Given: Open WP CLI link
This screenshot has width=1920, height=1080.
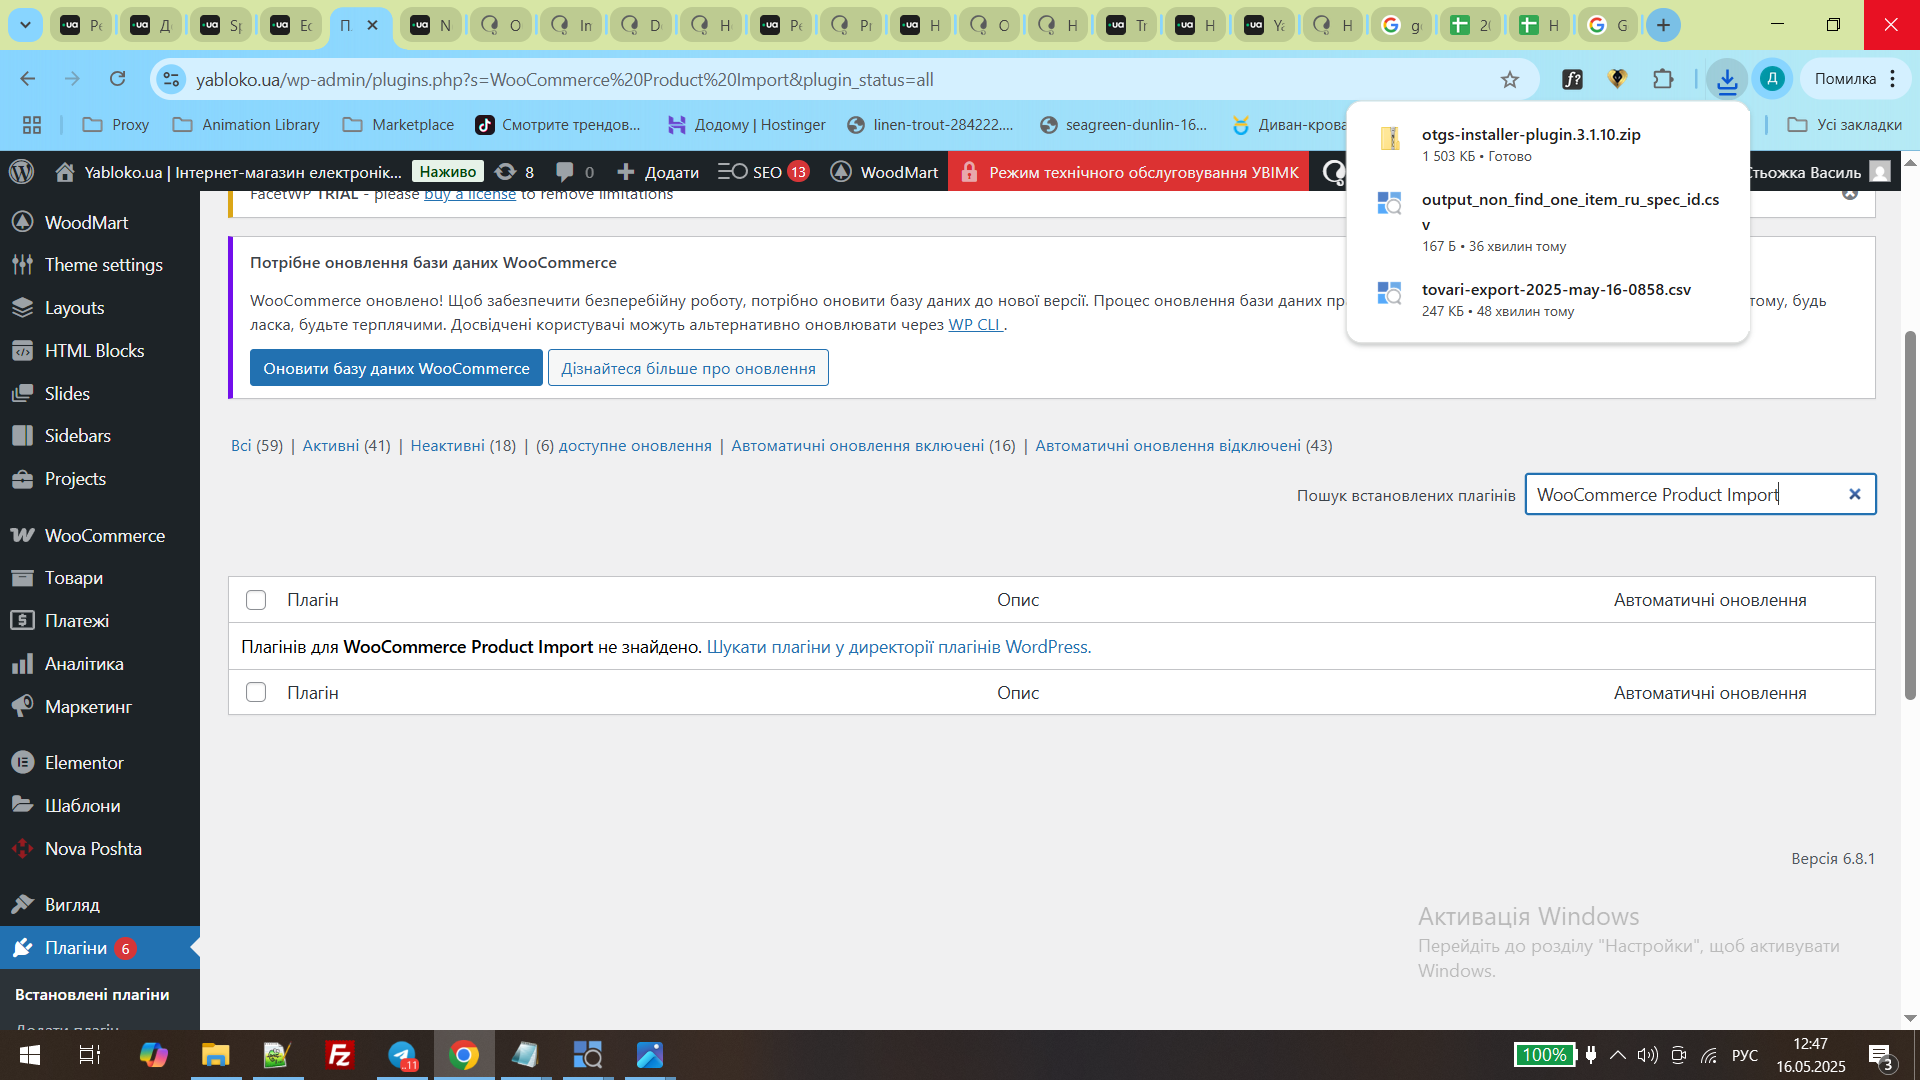Looking at the screenshot, I should coord(975,325).
